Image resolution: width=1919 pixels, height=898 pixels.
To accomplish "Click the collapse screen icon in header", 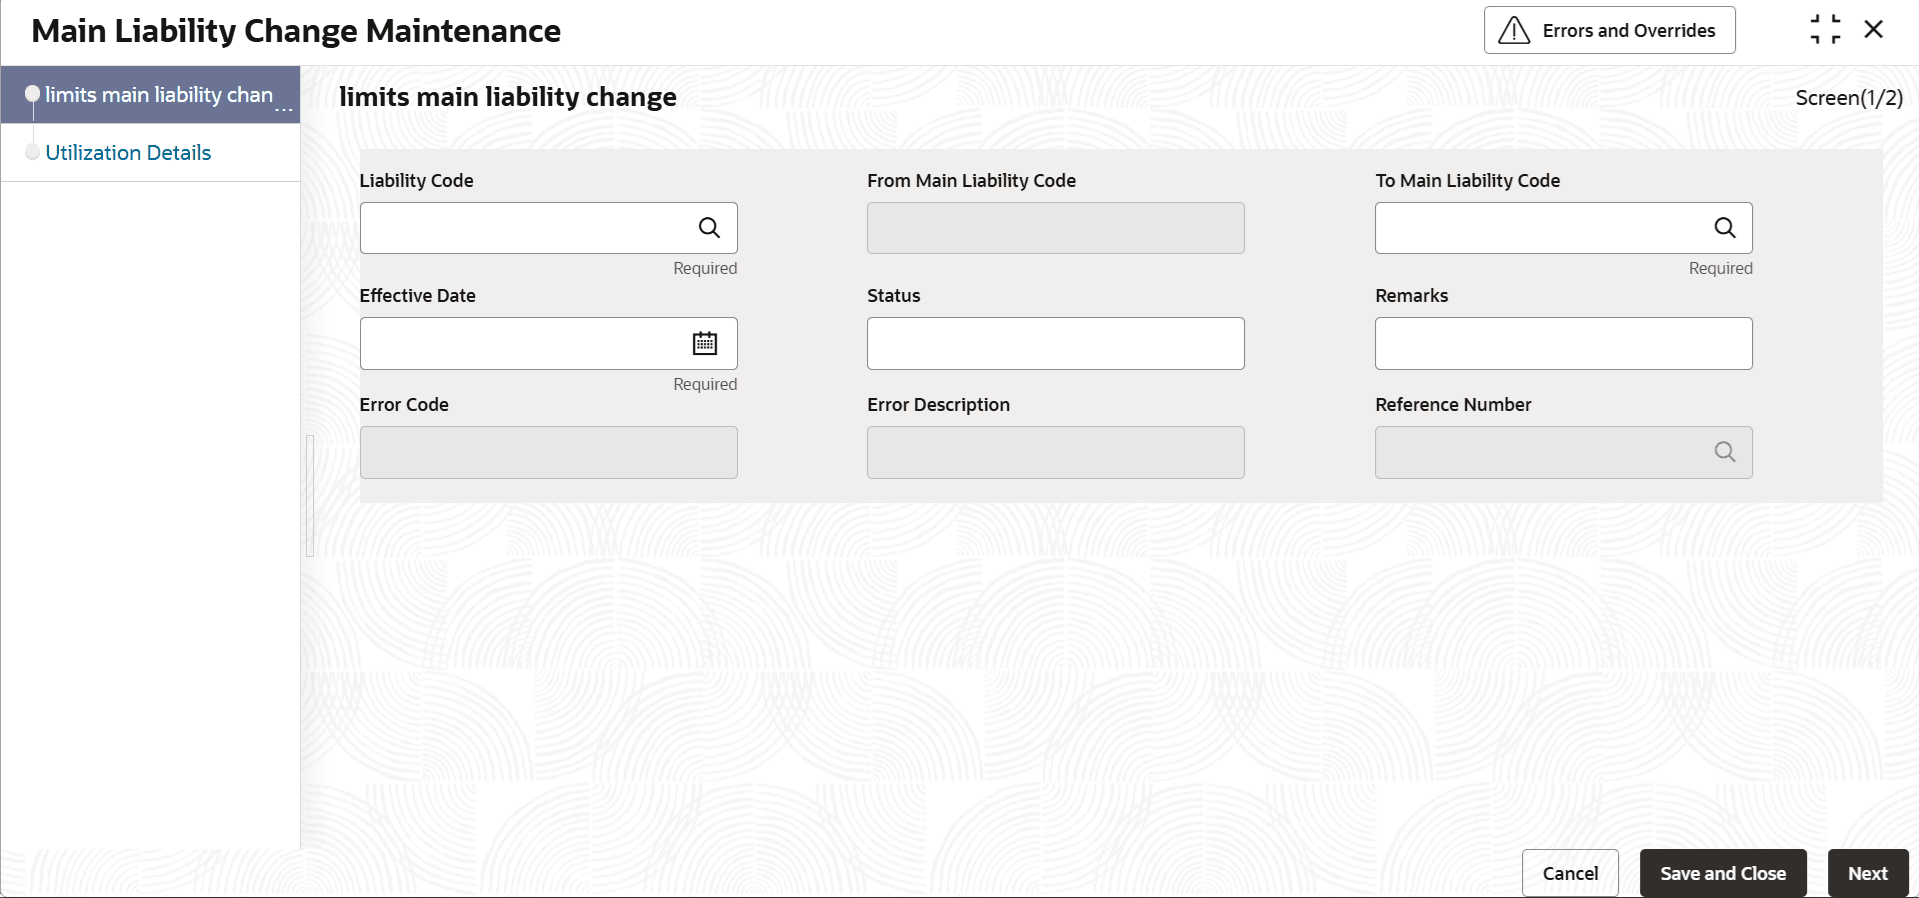I will 1825,30.
